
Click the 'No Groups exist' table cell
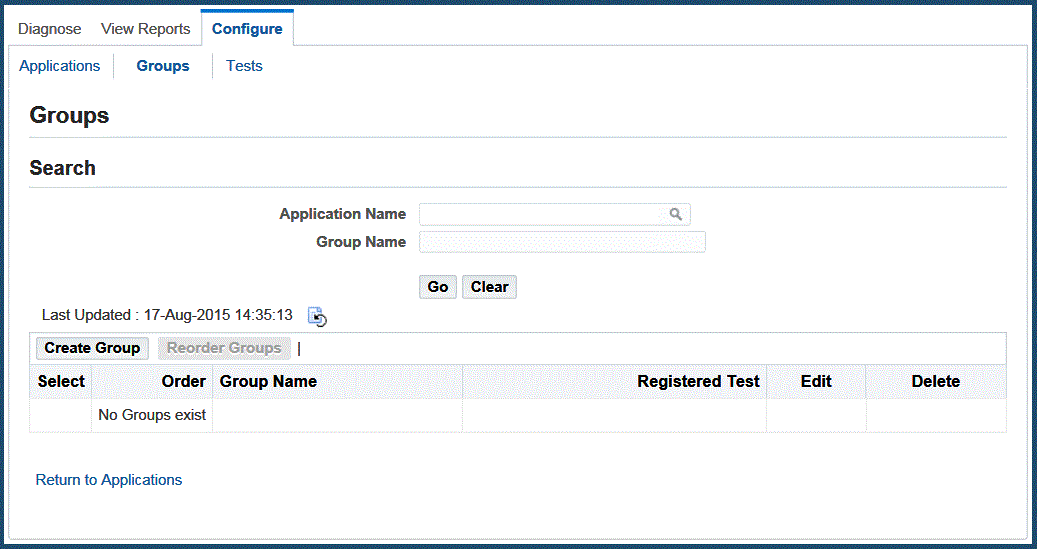point(152,415)
